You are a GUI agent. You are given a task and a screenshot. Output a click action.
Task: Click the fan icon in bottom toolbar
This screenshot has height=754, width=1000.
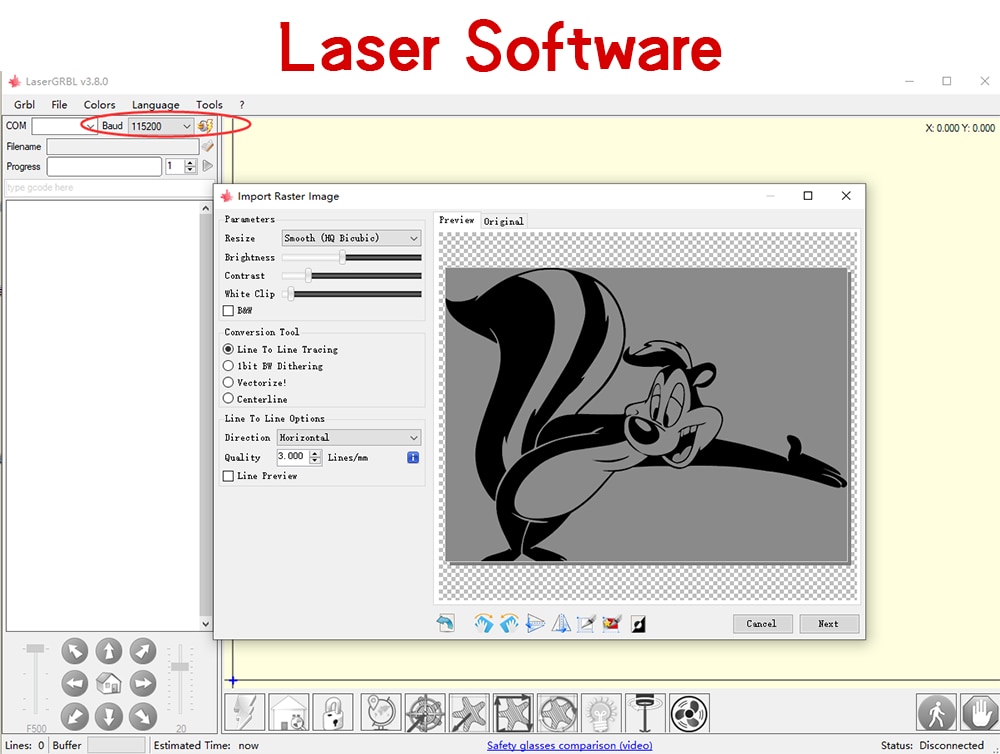(689, 713)
